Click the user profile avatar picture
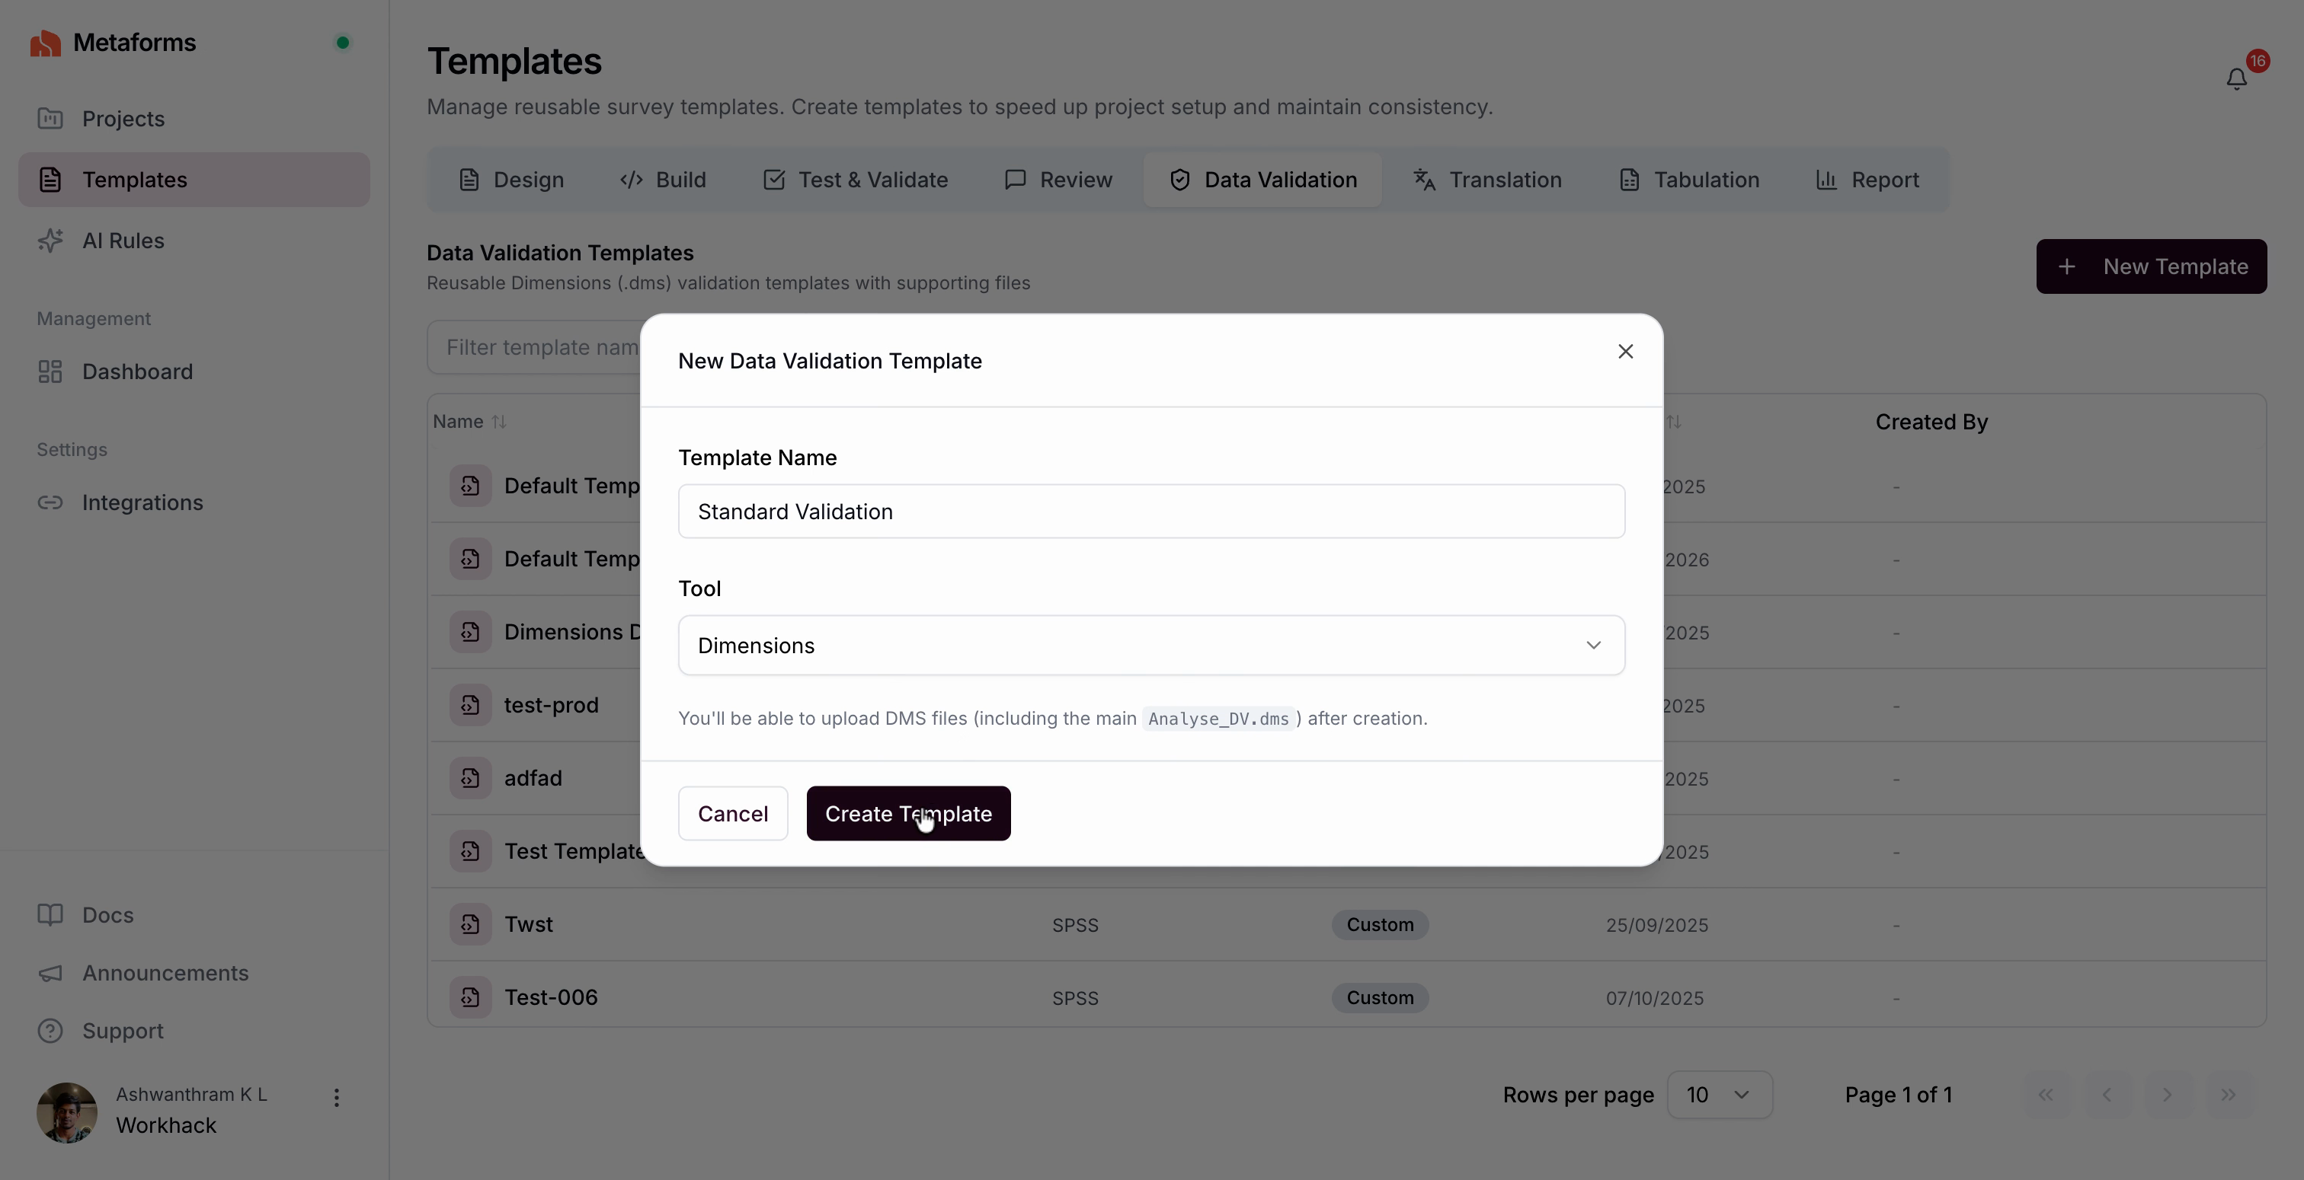 click(67, 1111)
